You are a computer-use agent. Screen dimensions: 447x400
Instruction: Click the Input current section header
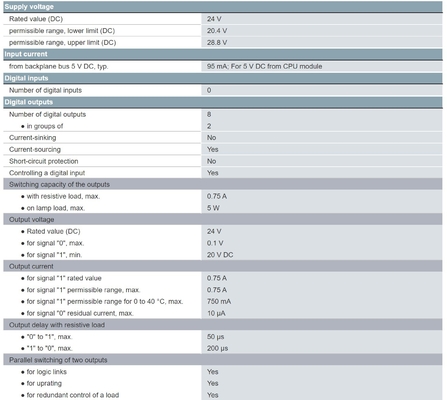(x=223, y=54)
